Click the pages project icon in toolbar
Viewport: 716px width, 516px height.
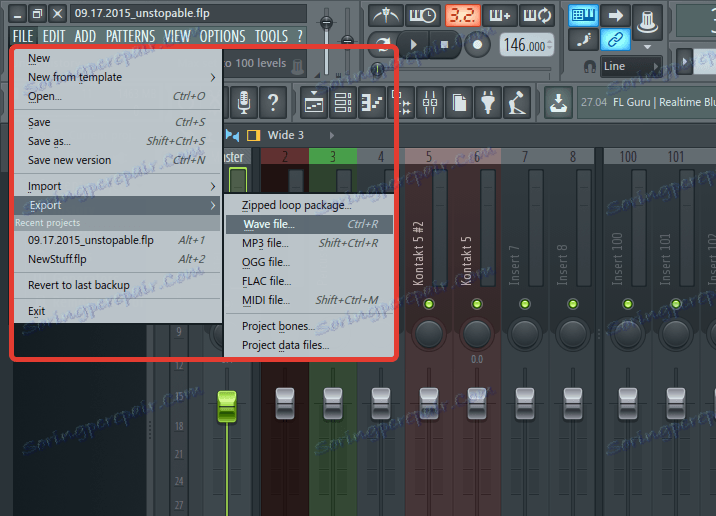click(x=459, y=102)
